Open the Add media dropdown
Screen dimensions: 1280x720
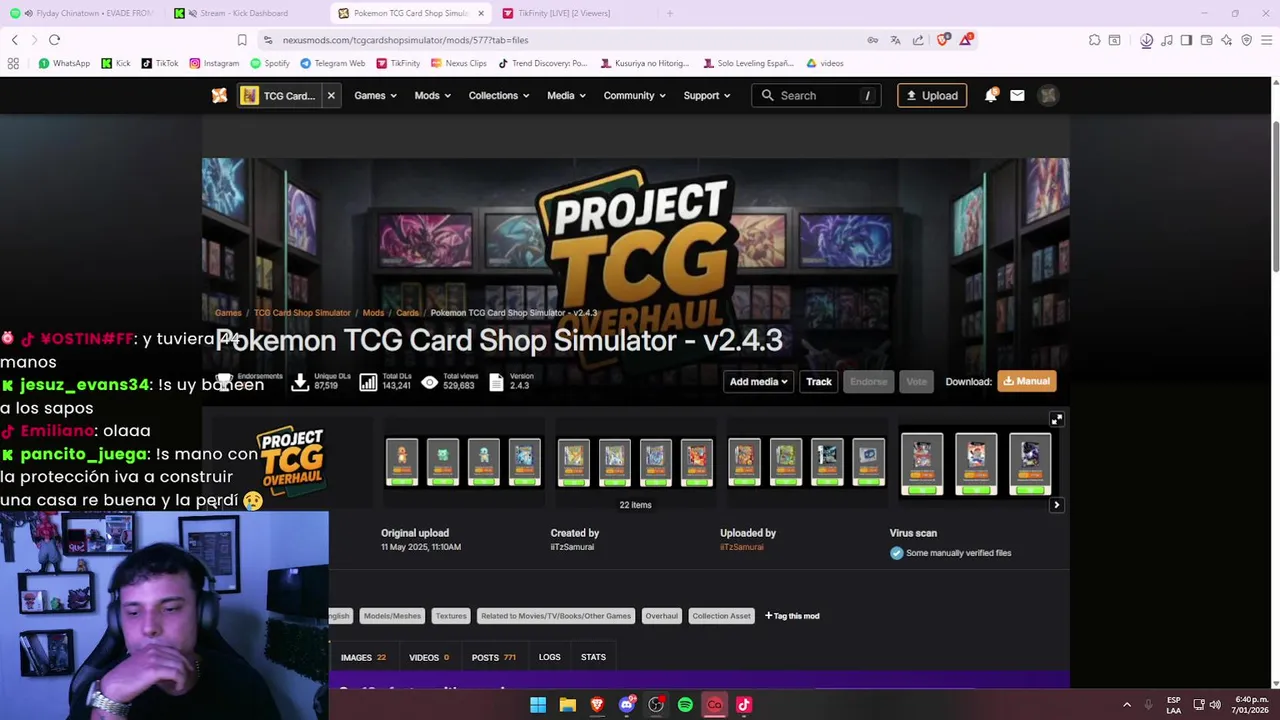click(x=758, y=381)
